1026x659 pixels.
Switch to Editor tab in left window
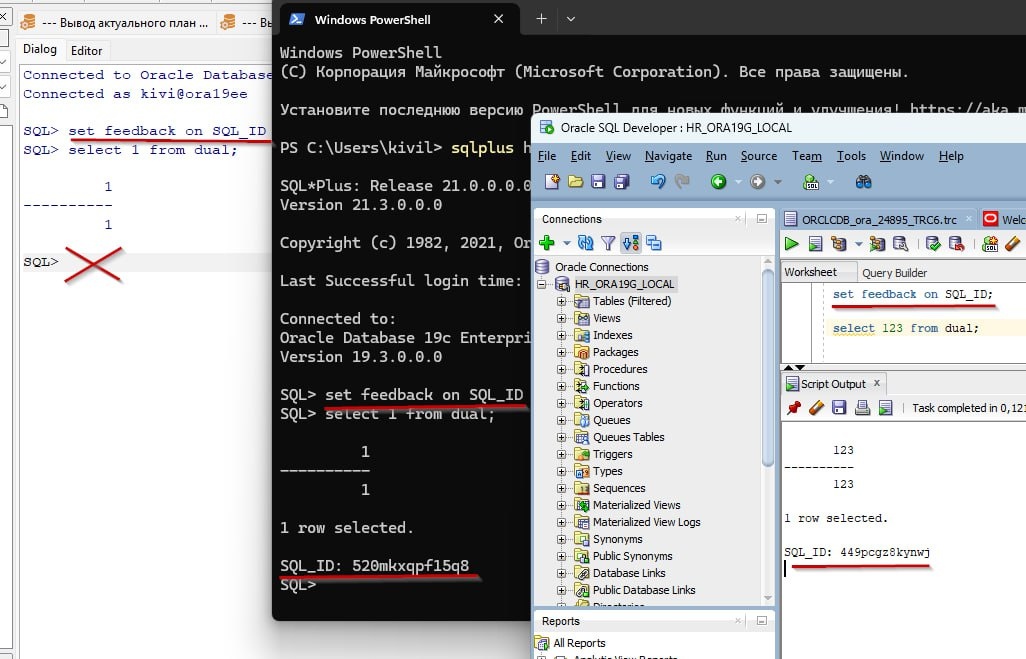point(86,50)
